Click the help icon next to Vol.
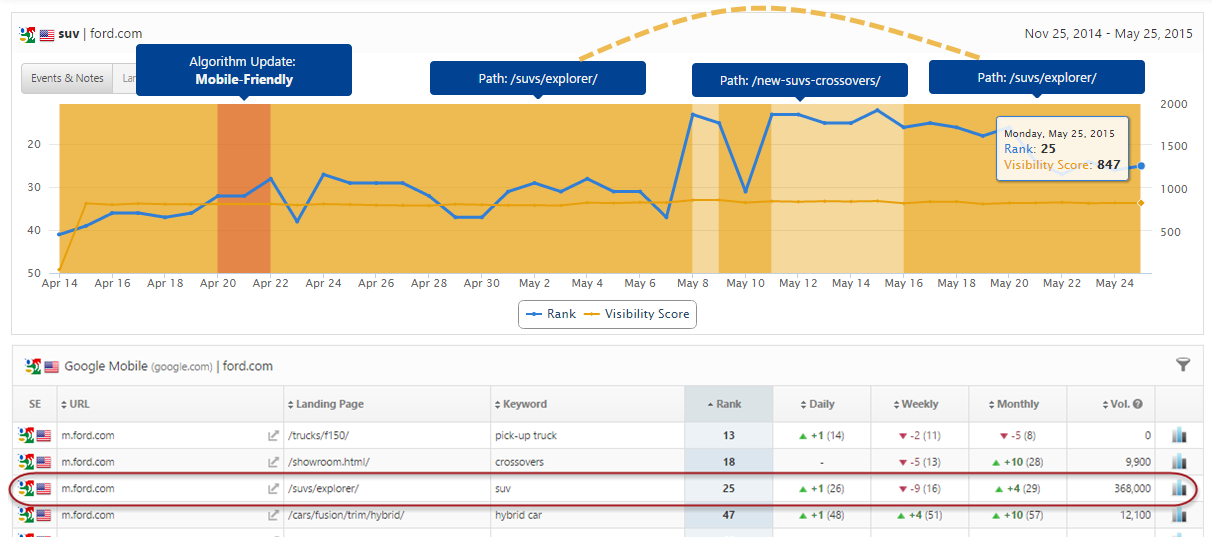This screenshot has width=1212, height=537. (x=1137, y=404)
